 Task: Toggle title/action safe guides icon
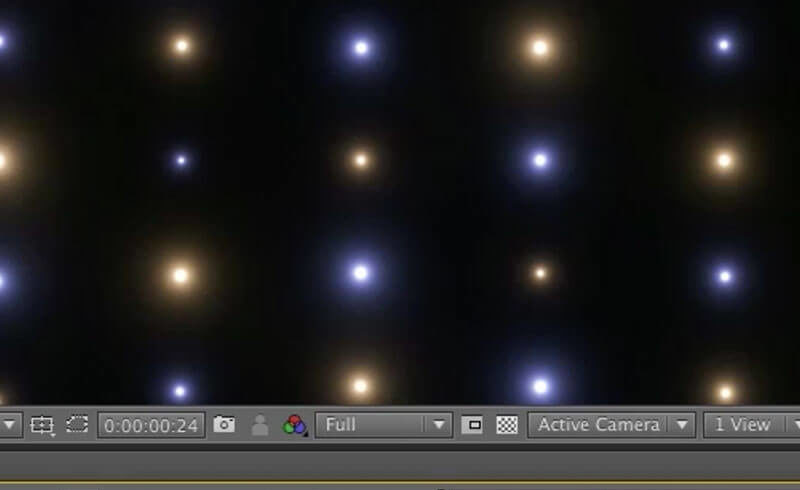[x=42, y=425]
